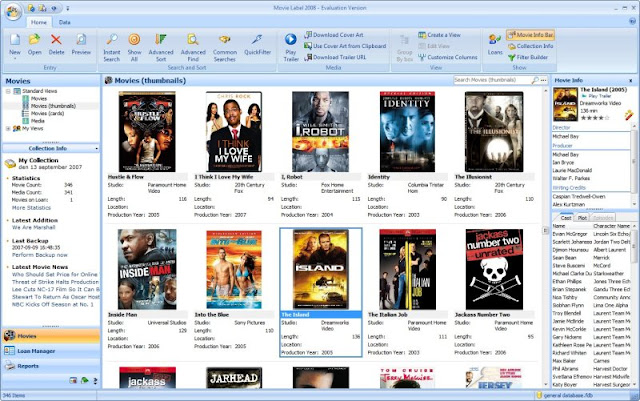Viewport: 640px width, 401px height.
Task: Click Group By Box button
Action: pos(404,48)
